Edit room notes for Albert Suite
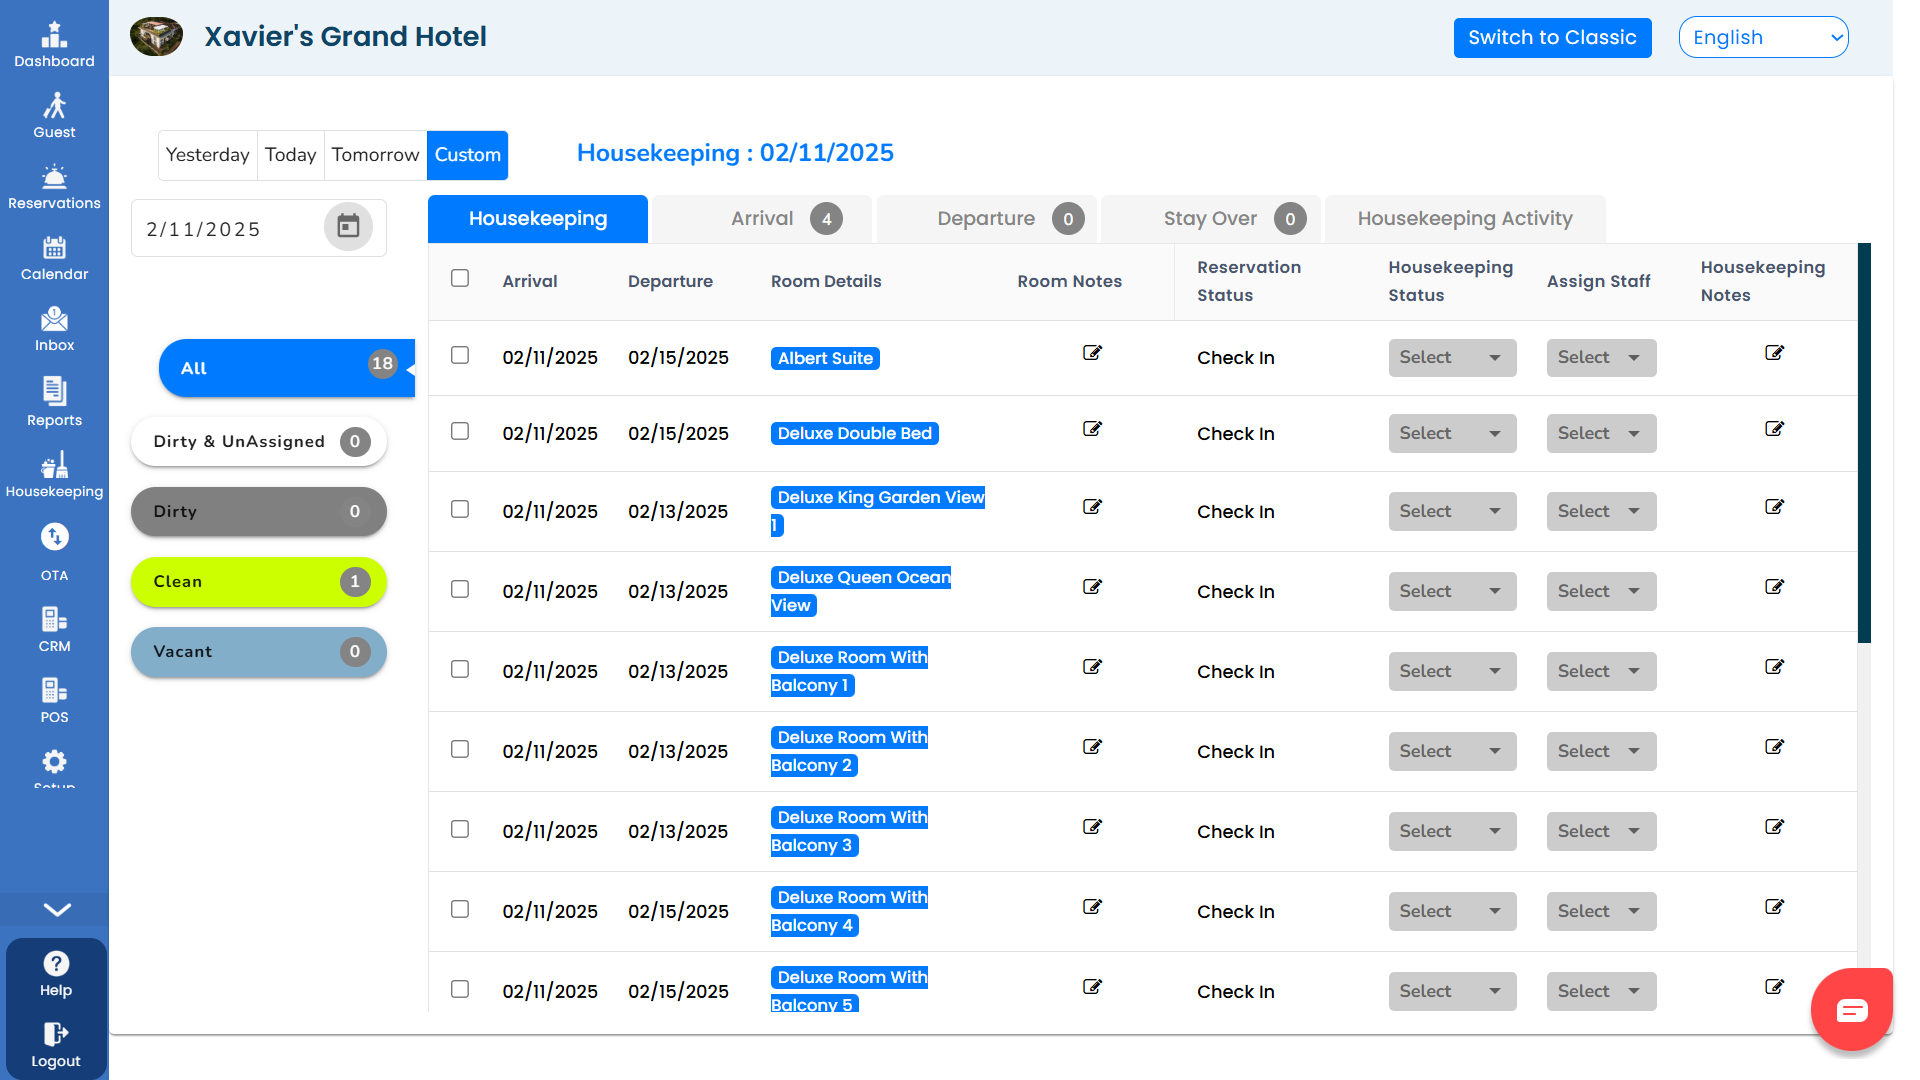Viewport: 1920px width, 1080px height. [x=1092, y=353]
